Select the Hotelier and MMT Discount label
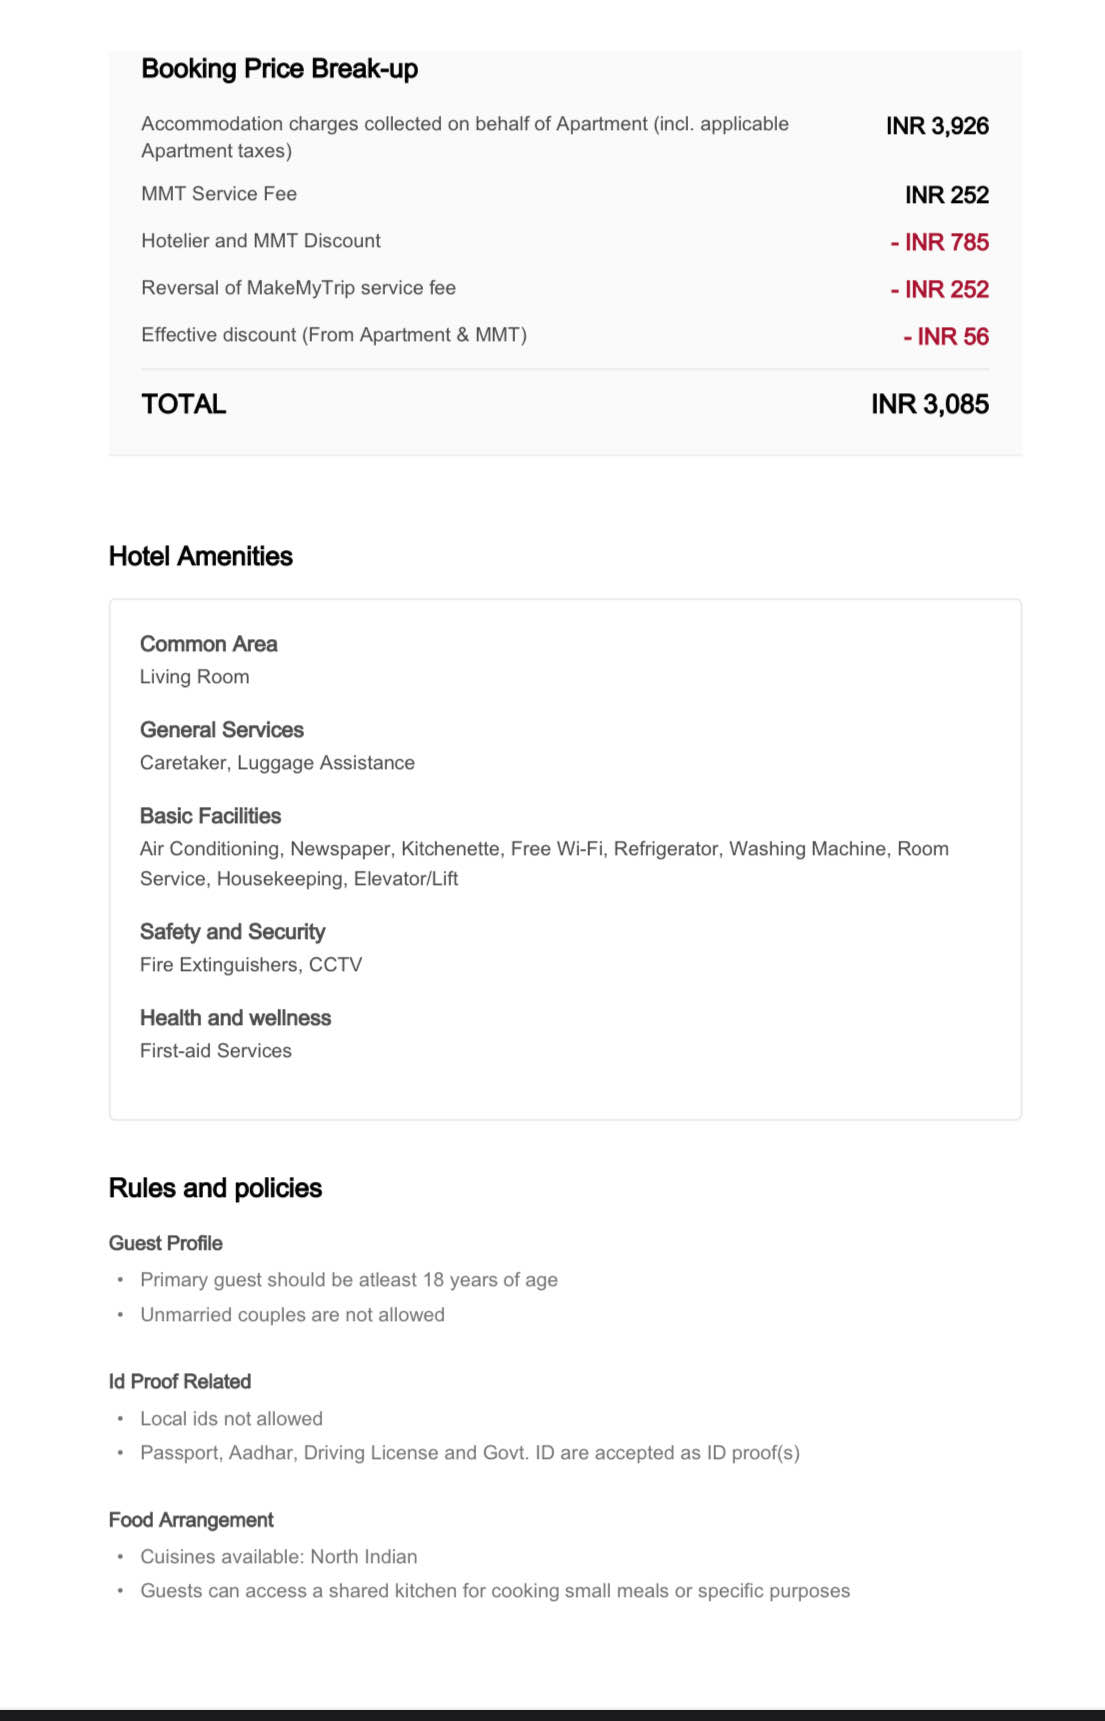Image resolution: width=1105 pixels, height=1721 pixels. pyautogui.click(x=261, y=241)
